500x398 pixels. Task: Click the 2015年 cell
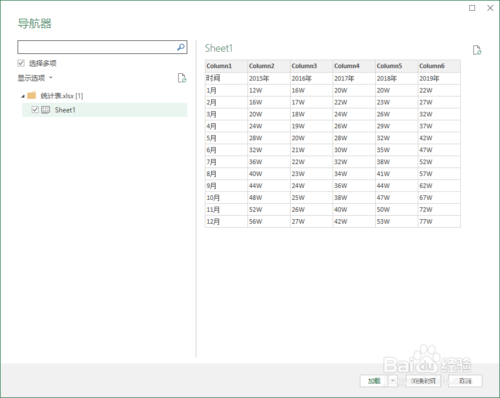(269, 78)
